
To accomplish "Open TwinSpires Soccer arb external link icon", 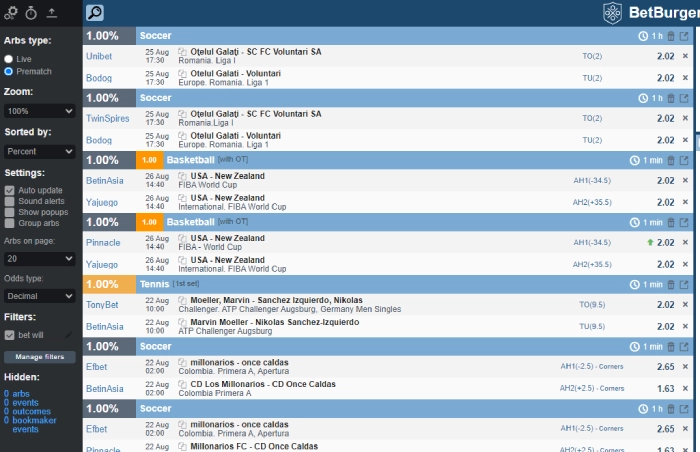I will [684, 98].
